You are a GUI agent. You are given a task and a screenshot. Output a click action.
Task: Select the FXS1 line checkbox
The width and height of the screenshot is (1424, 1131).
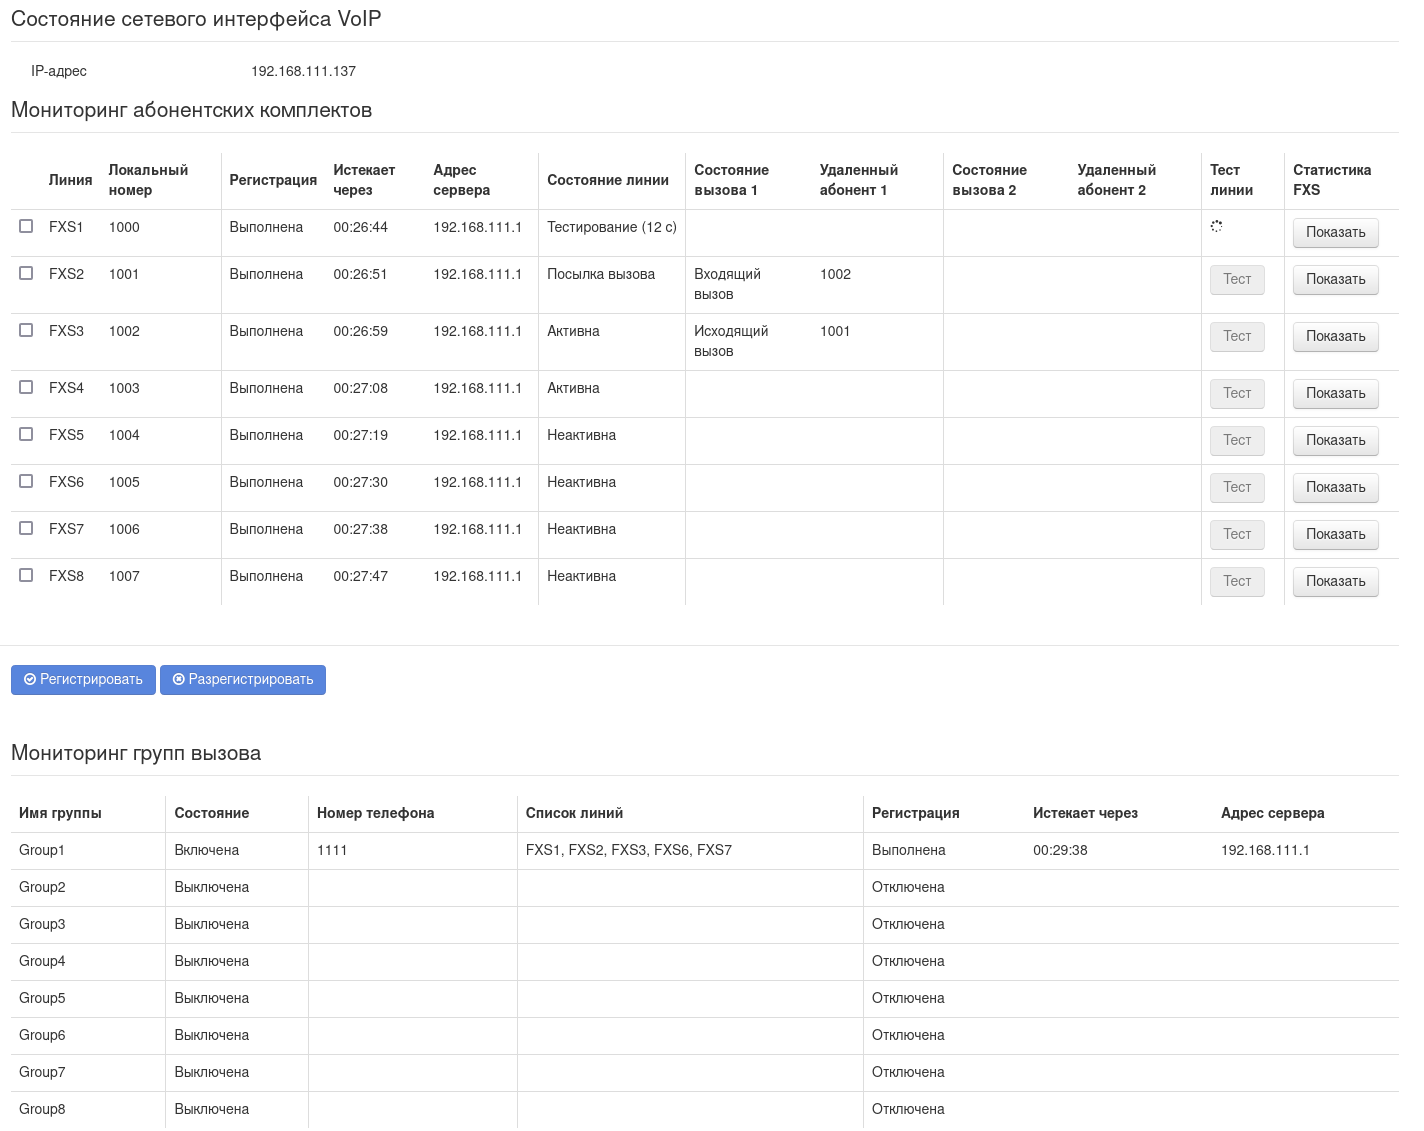click(x=26, y=226)
